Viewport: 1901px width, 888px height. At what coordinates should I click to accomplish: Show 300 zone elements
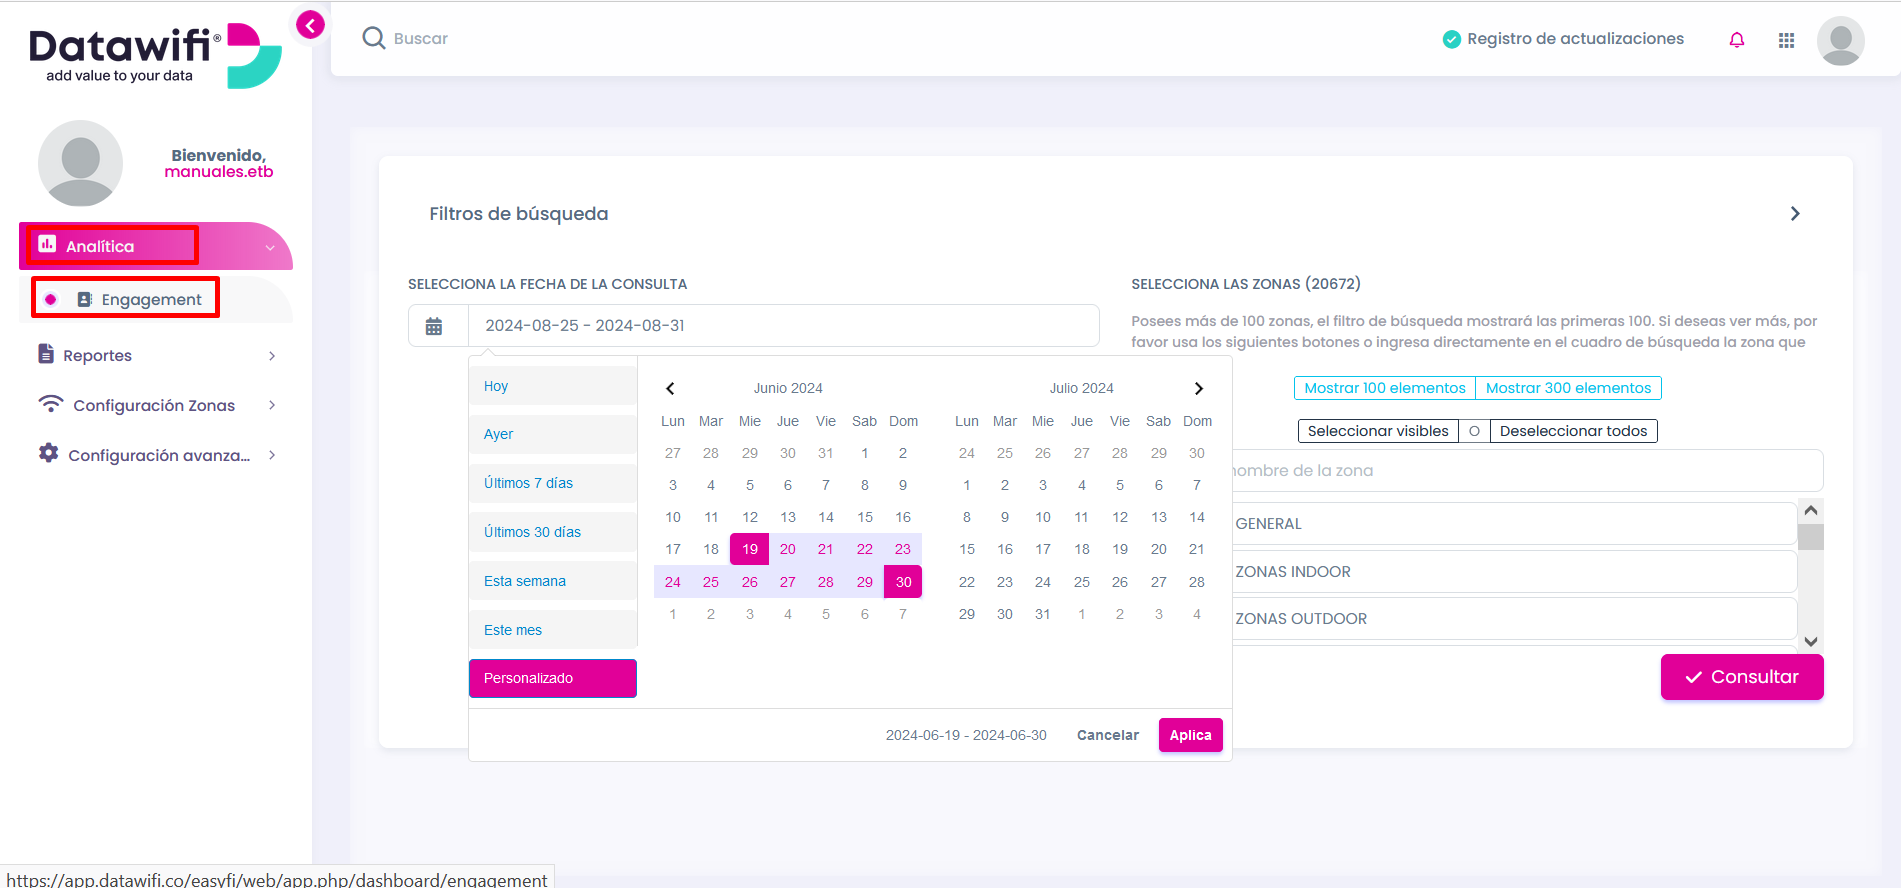point(1568,388)
